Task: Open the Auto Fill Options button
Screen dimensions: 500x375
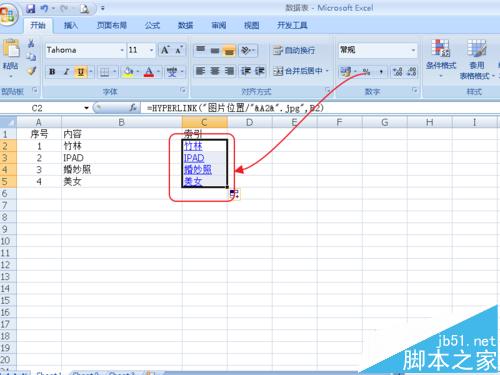Action: click(234, 194)
